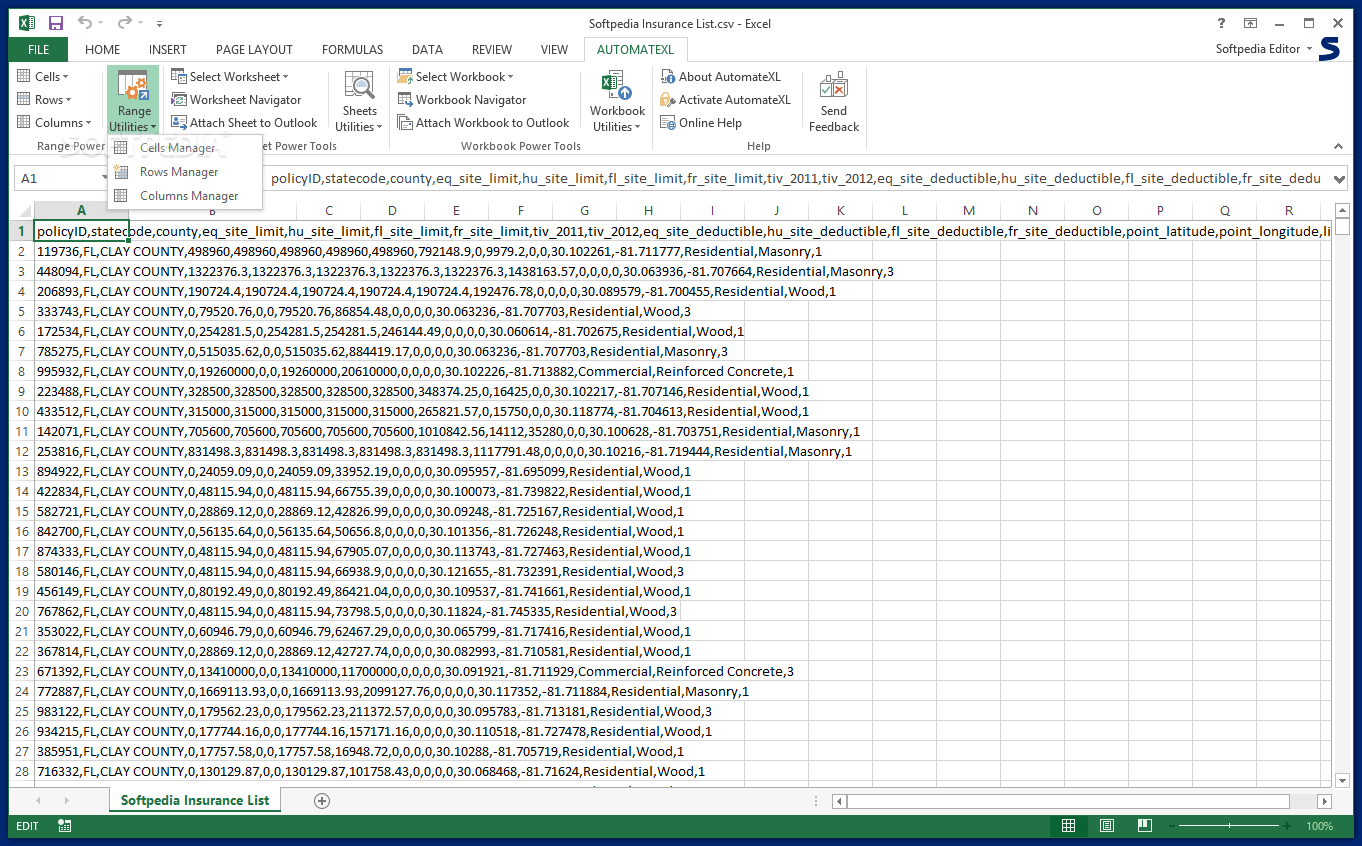Viewport: 1362px width, 846px height.
Task: Switch to the DATA tab
Action: (x=427, y=49)
